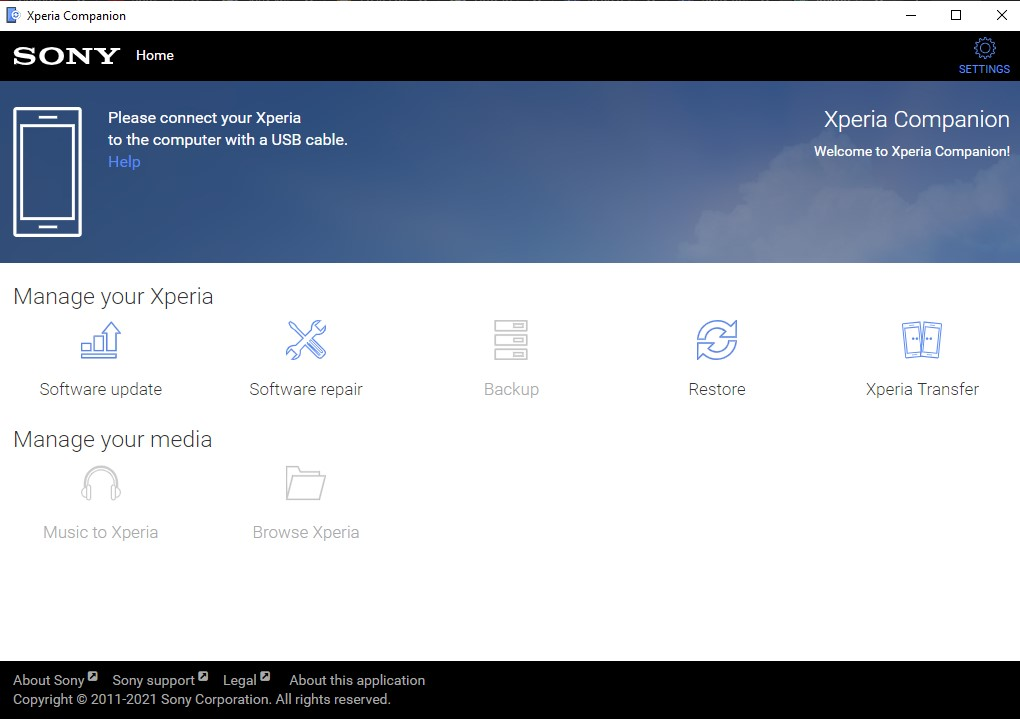Open the Help link
Image resolution: width=1020 pixels, height=719 pixels.
tap(124, 161)
